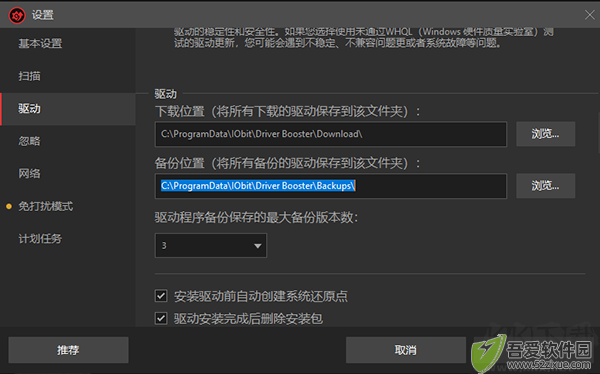This screenshot has height=374, width=600.
Task: Browse for the 下载位置 folder
Action: 545,134
